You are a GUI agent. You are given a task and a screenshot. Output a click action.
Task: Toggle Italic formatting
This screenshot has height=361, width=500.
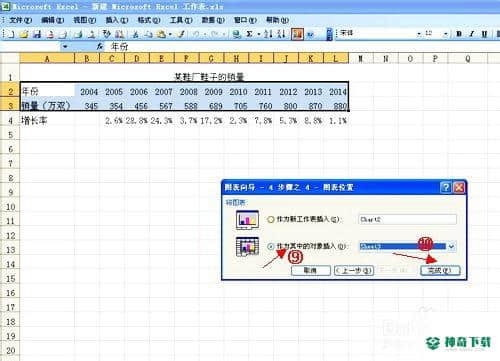(x=471, y=34)
